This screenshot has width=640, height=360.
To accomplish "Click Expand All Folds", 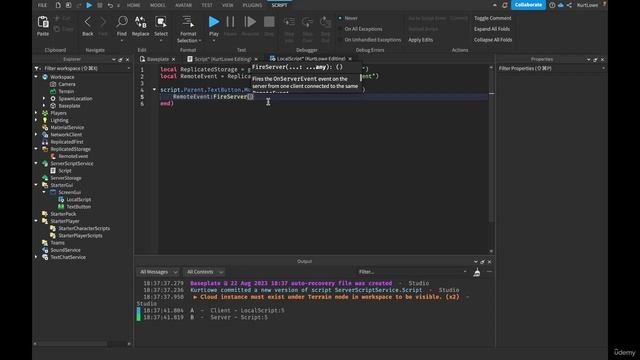I will click(492, 29).
